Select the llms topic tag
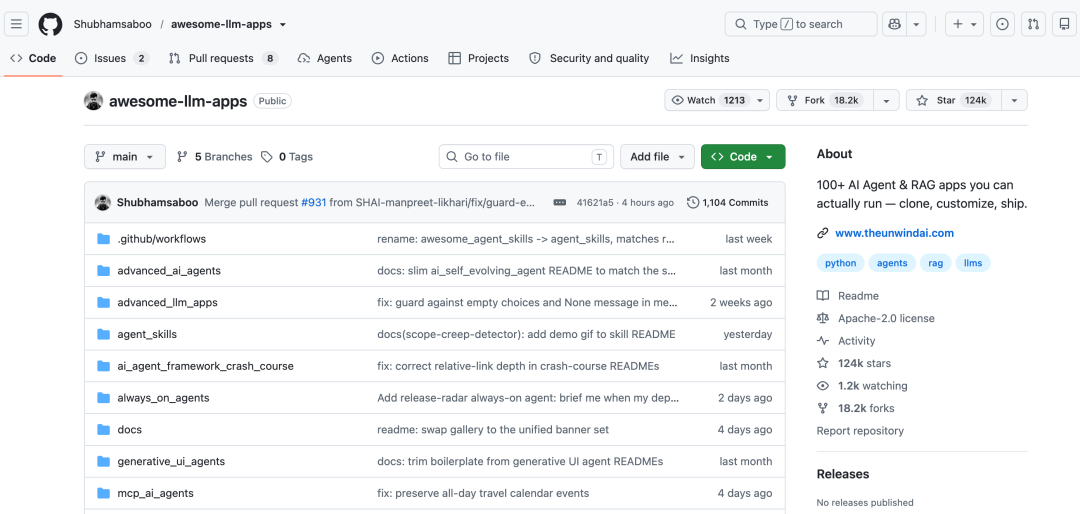The height and width of the screenshot is (514, 1080). (x=973, y=263)
